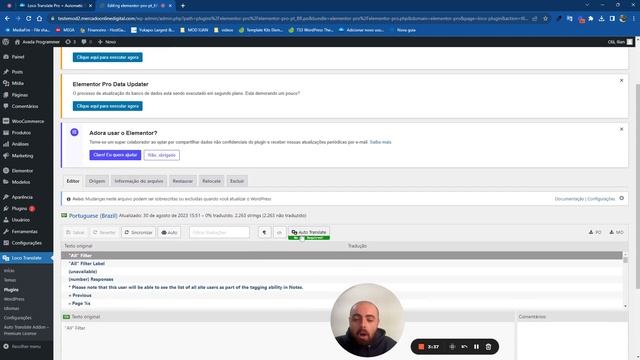
Task: Open WooCommerce in the sidebar
Action: (x=27, y=121)
